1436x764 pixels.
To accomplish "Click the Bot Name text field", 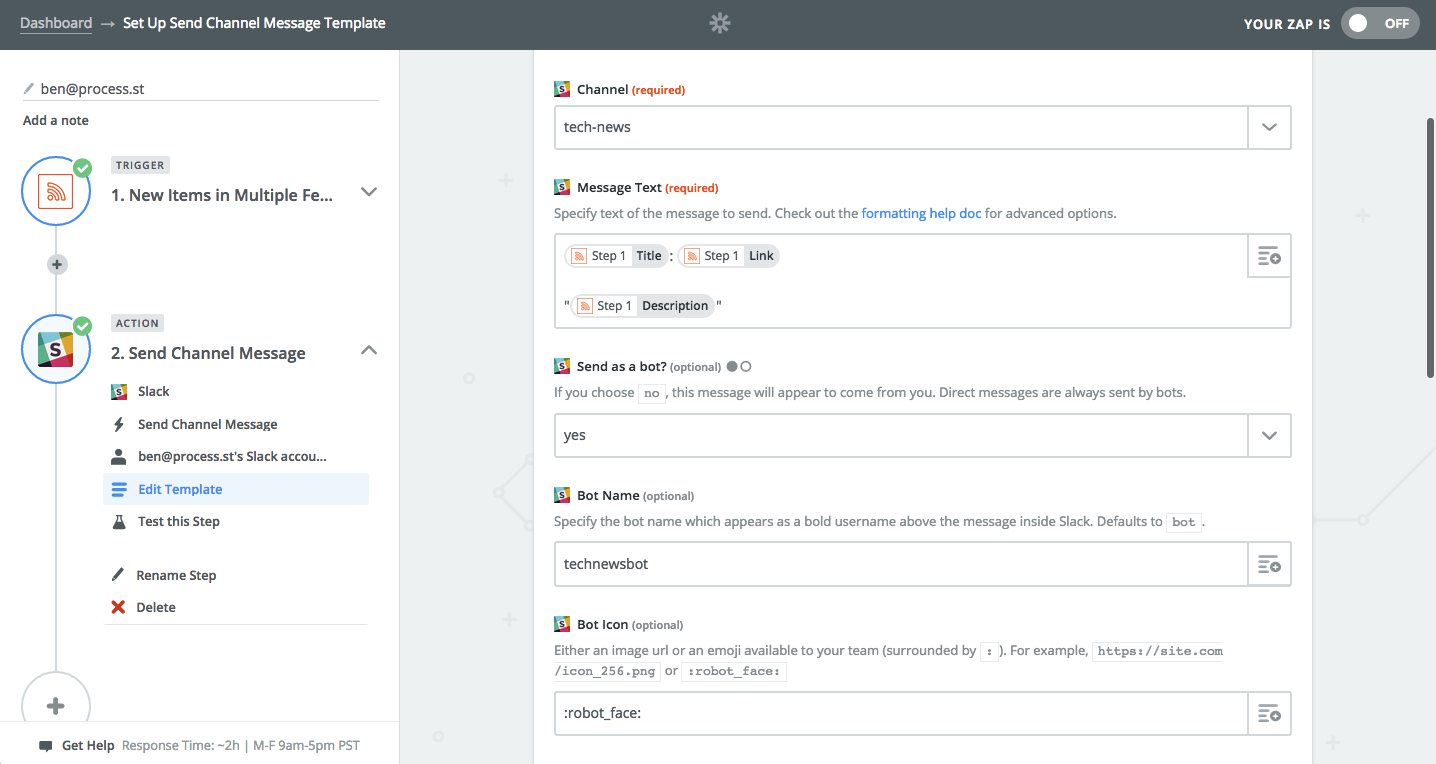I will tap(900, 564).
